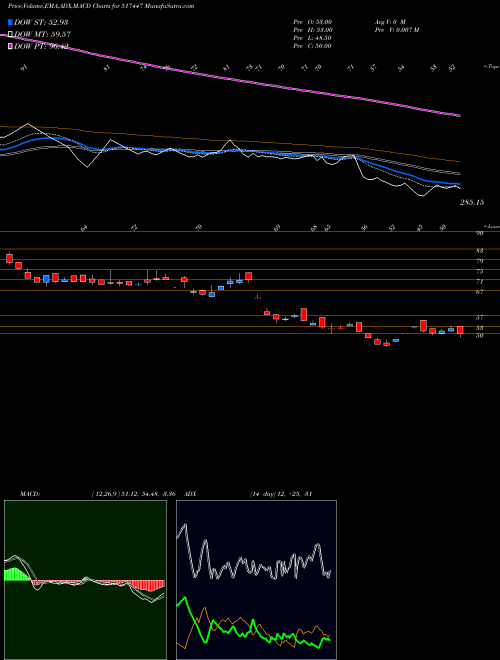Click the price level label 50
Image resolution: width=500 pixels, height=660 pixels.
479,335
